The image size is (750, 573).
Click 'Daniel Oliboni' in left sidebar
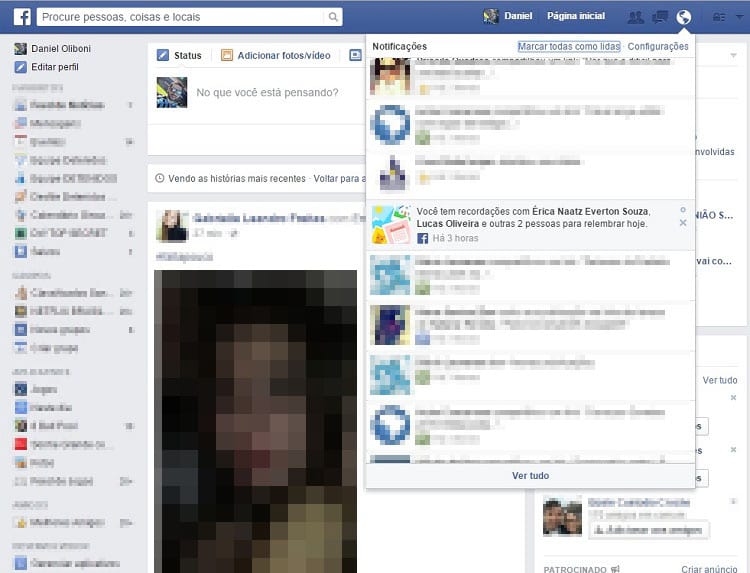pyautogui.click(x=61, y=49)
